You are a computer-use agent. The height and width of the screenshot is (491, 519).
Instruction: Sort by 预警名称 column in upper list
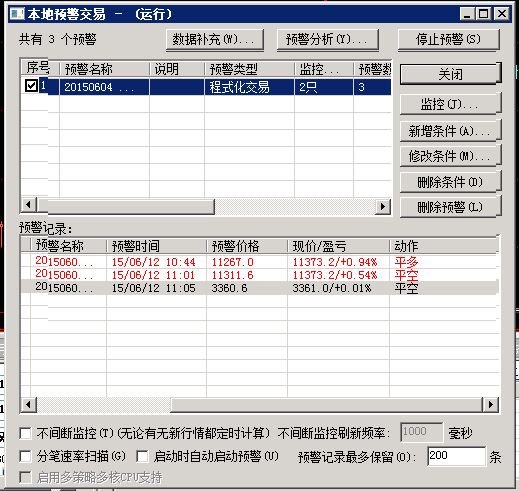(104, 69)
